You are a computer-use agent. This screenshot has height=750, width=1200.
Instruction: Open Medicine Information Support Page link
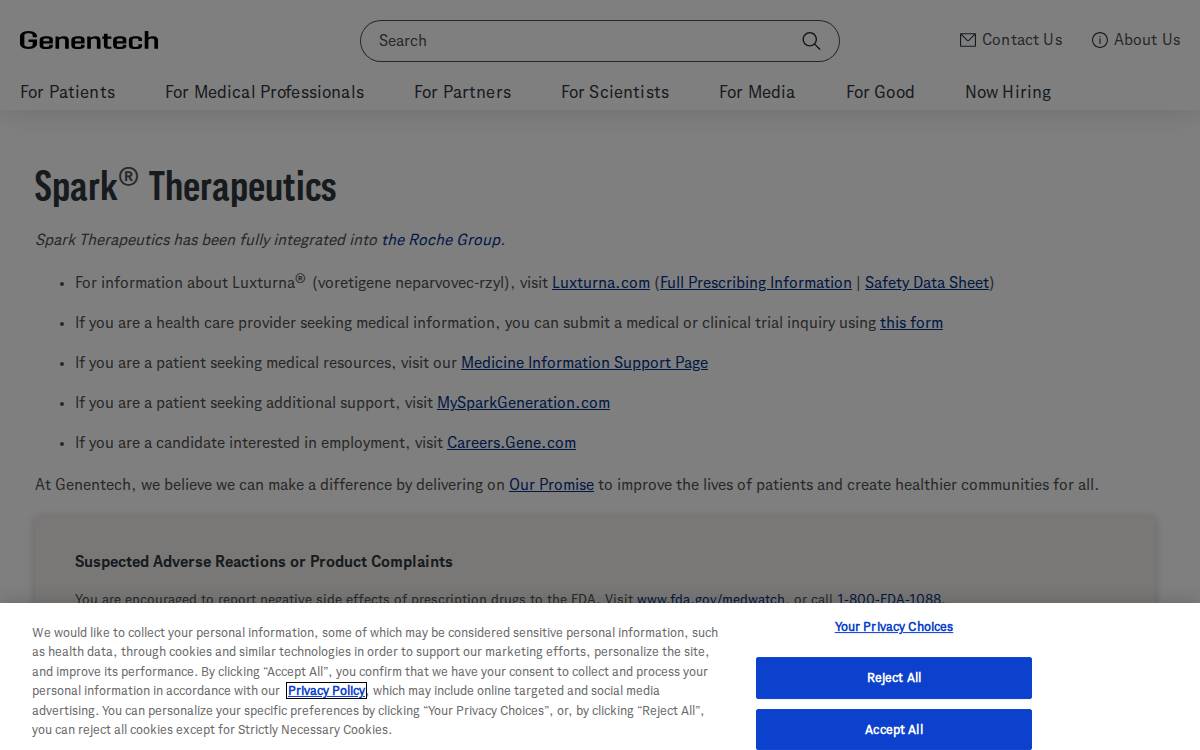584,363
